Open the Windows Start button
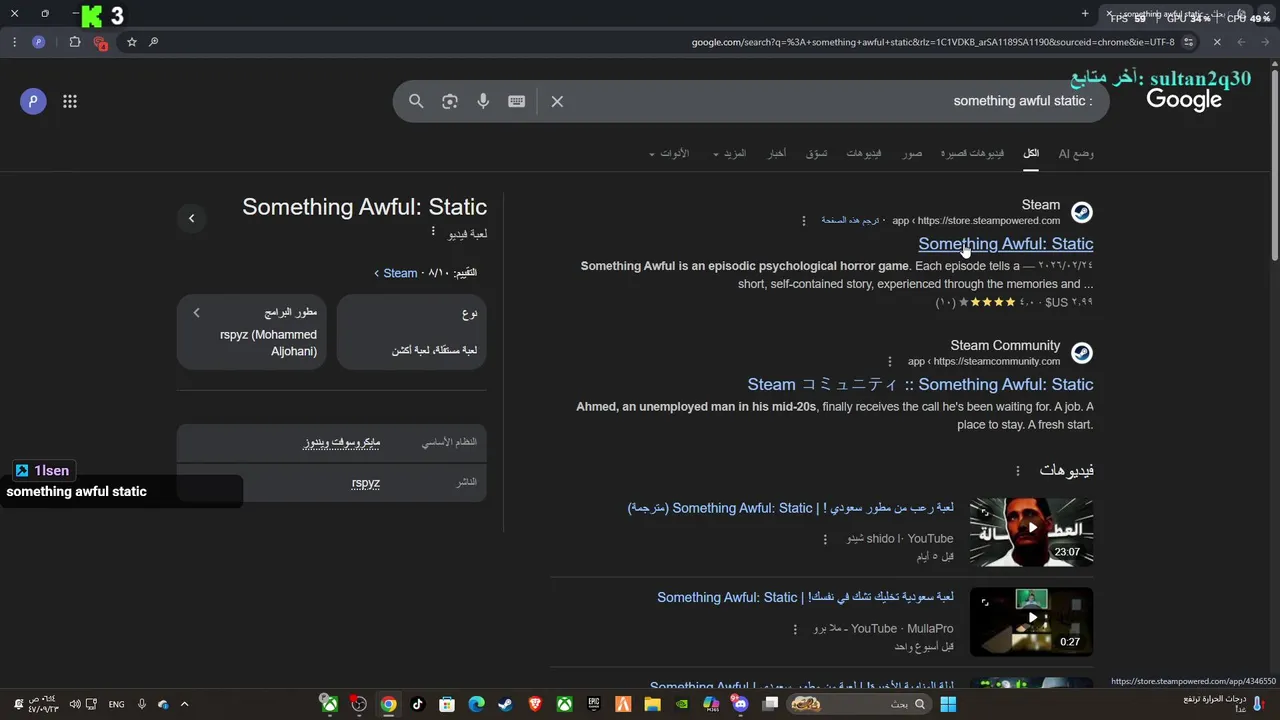Viewport: 1280px width, 720px height. [x=947, y=704]
